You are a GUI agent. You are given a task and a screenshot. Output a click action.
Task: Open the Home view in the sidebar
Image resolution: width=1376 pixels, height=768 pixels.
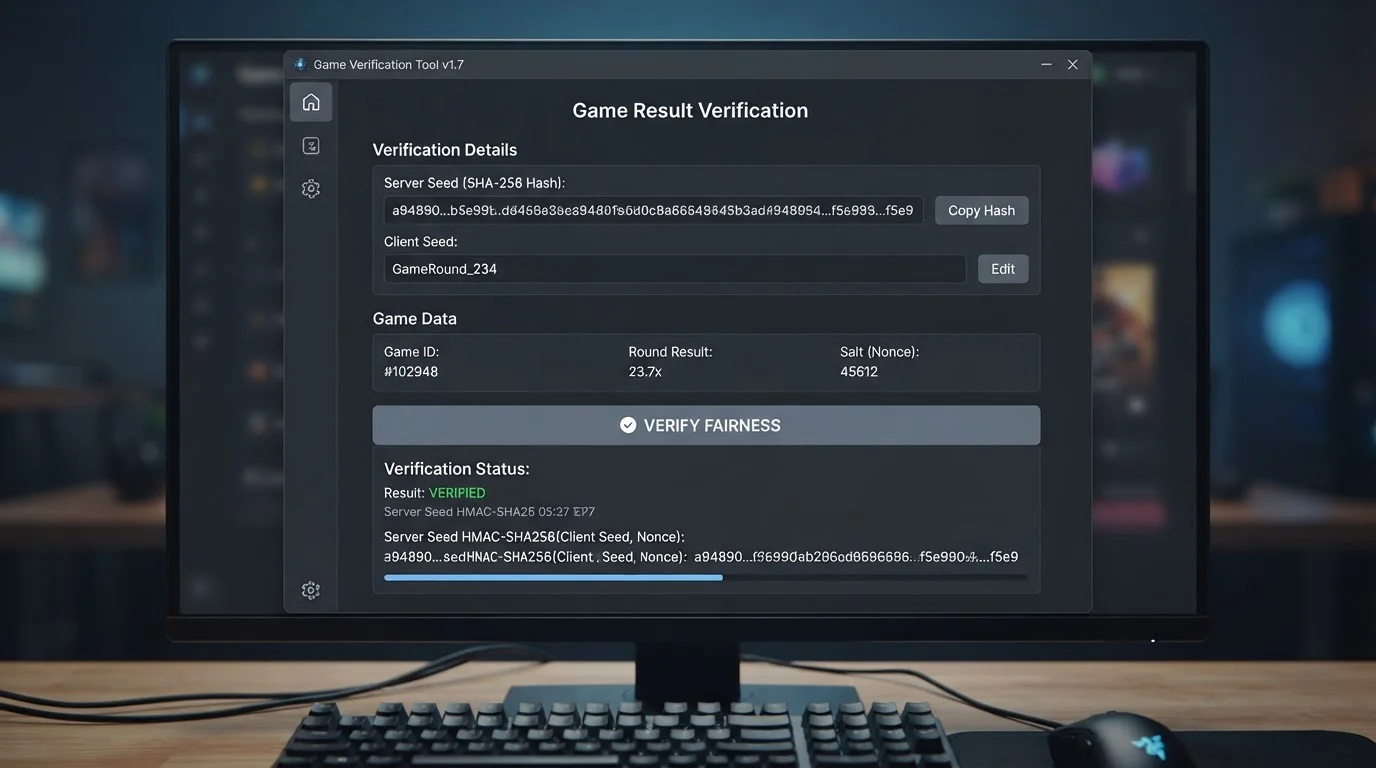coord(311,102)
